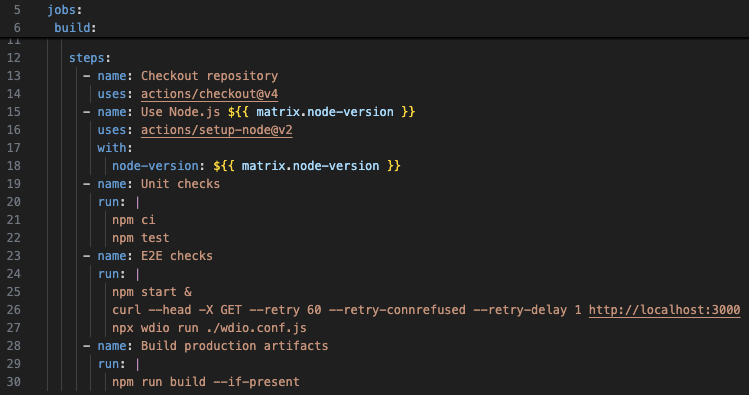749x395 pixels.
Task: Click line number 26 in gutter
Action: pos(14,310)
